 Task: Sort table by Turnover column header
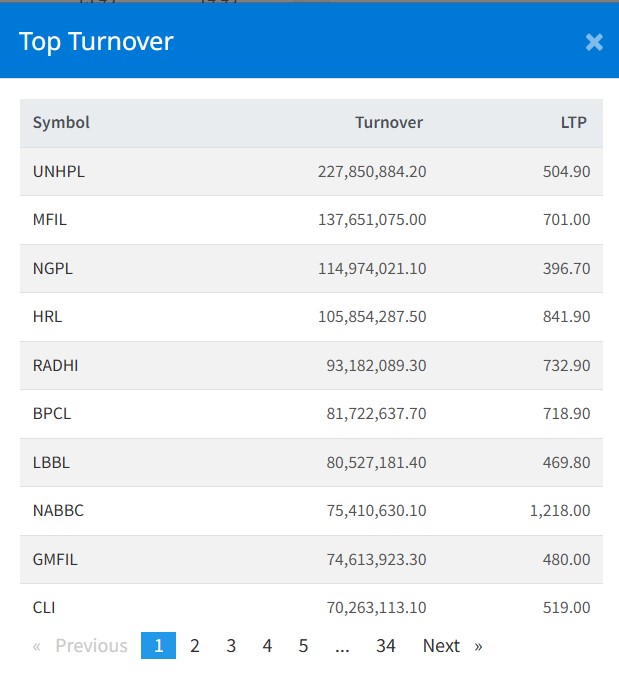389,123
